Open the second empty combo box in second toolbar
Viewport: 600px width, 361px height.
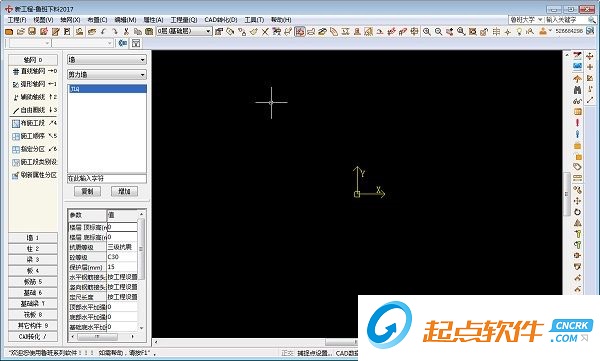click(x=83, y=43)
